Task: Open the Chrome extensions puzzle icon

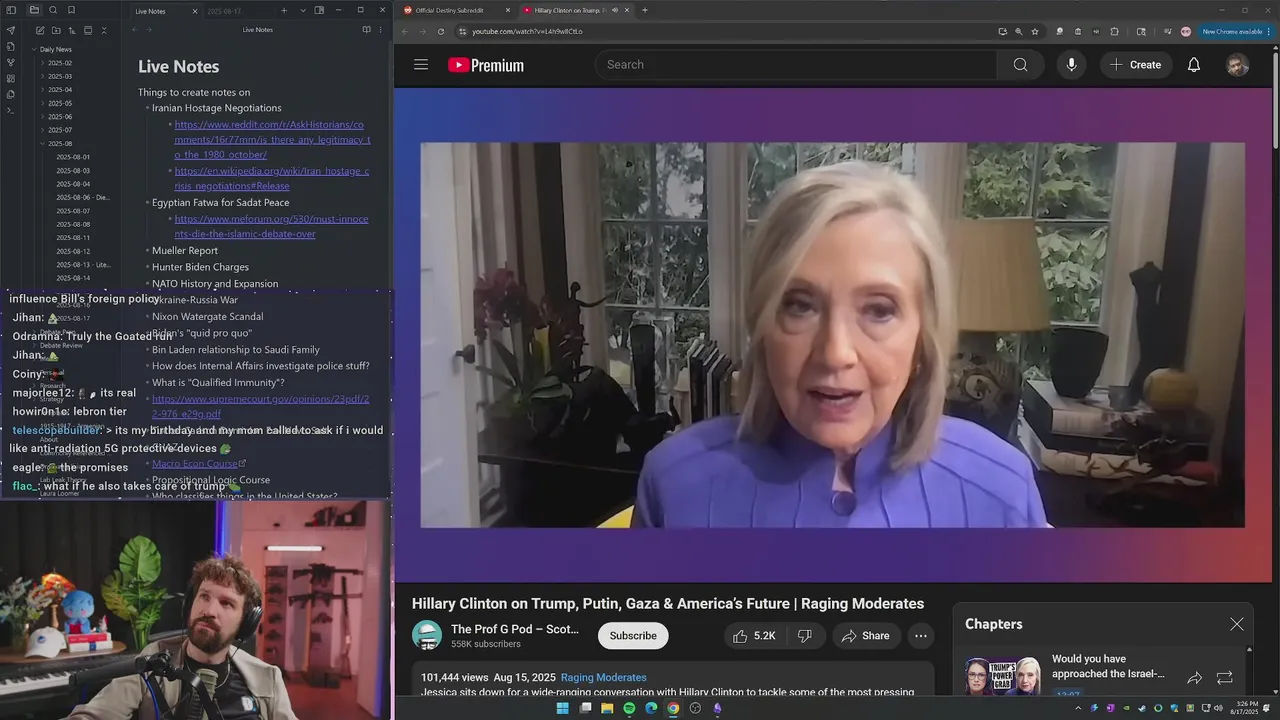Action: [1114, 31]
